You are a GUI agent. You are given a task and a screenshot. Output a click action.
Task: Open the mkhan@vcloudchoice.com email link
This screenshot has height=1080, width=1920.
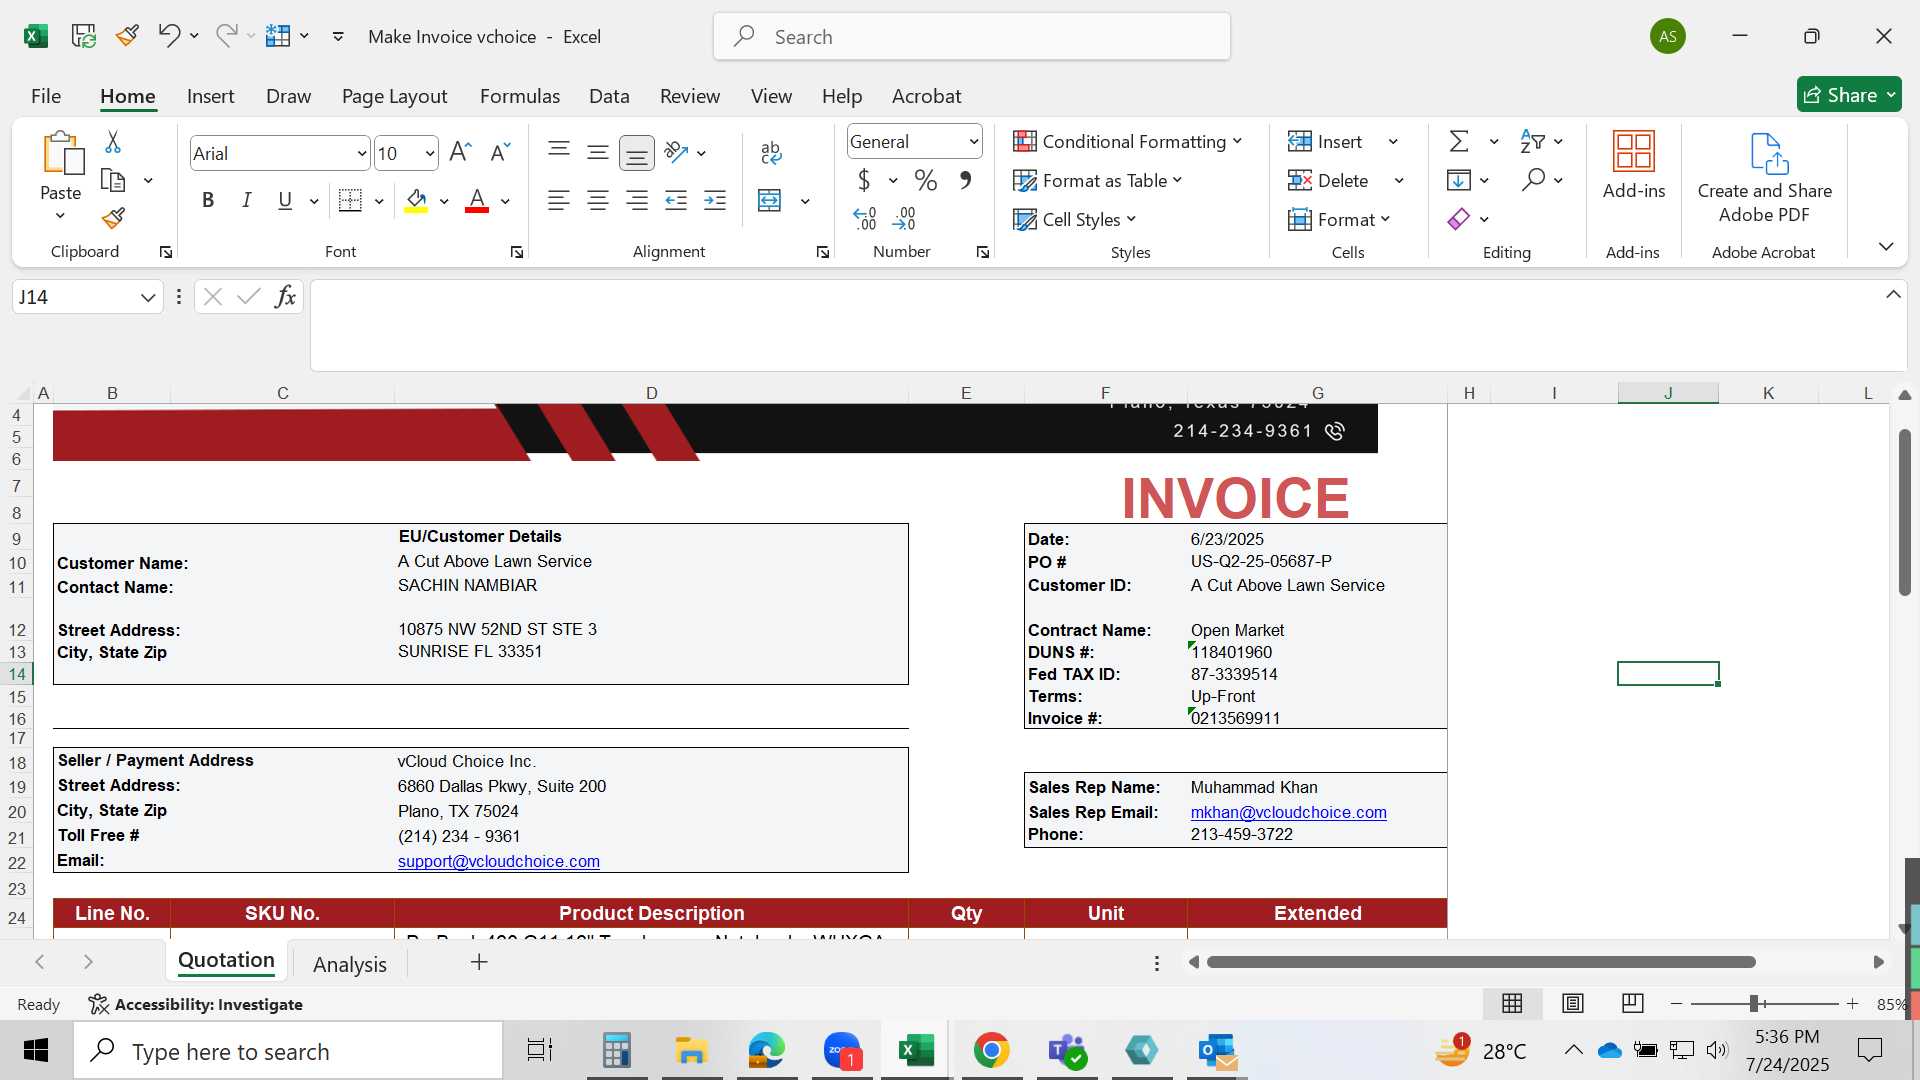click(1288, 812)
